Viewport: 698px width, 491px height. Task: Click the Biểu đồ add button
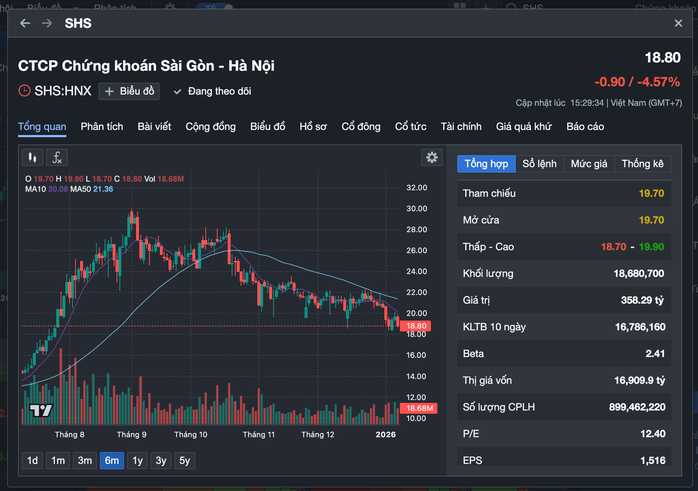(129, 91)
